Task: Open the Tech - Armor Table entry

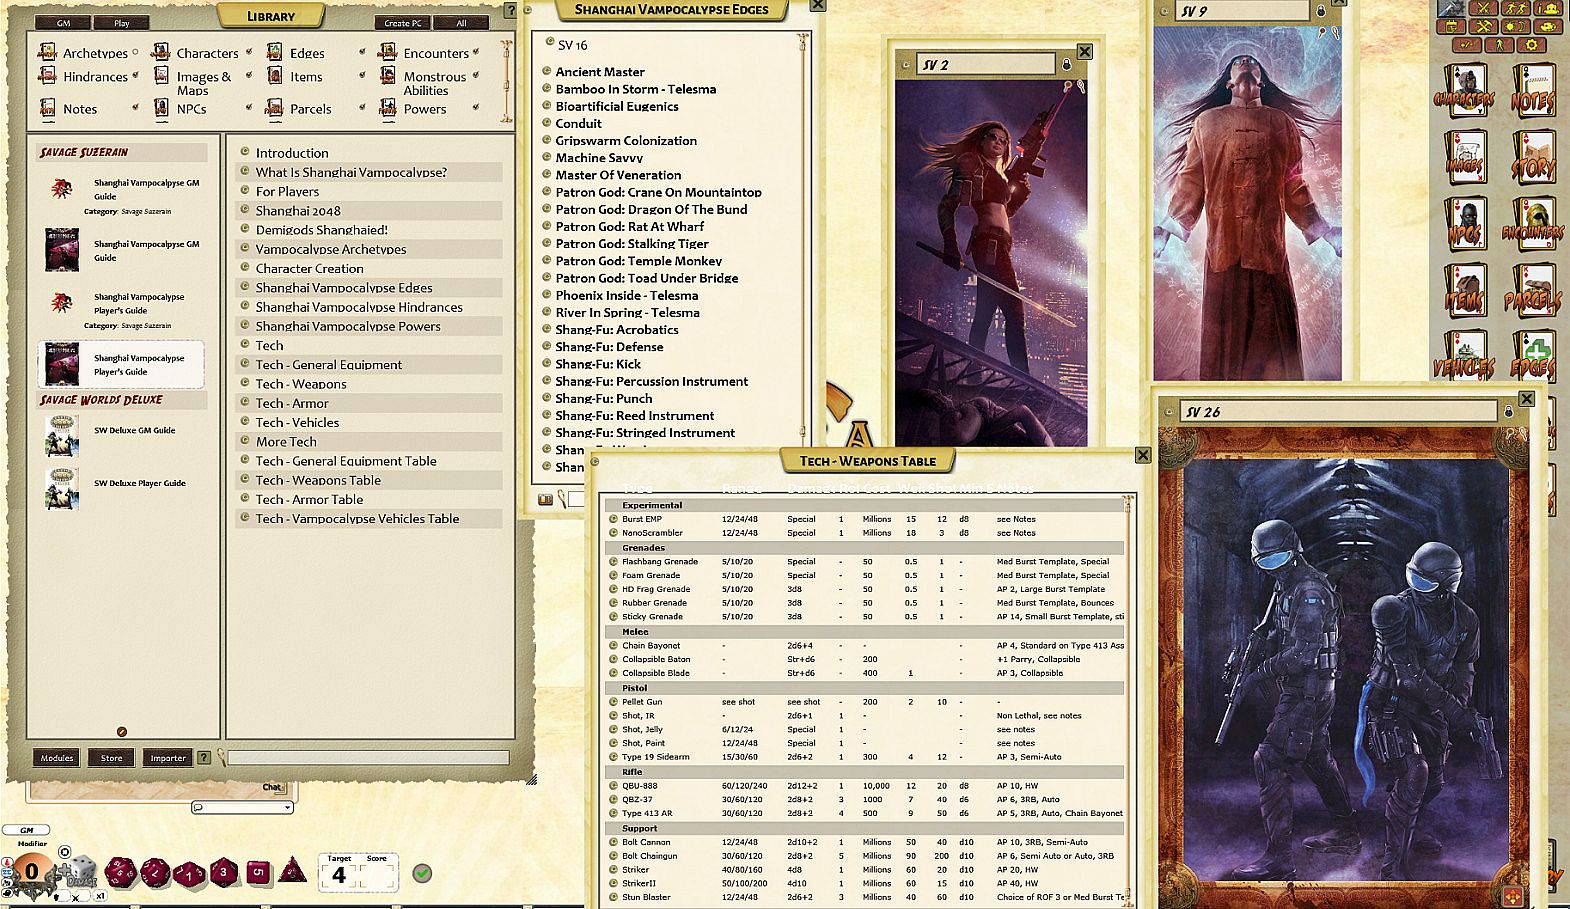Action: 308,499
